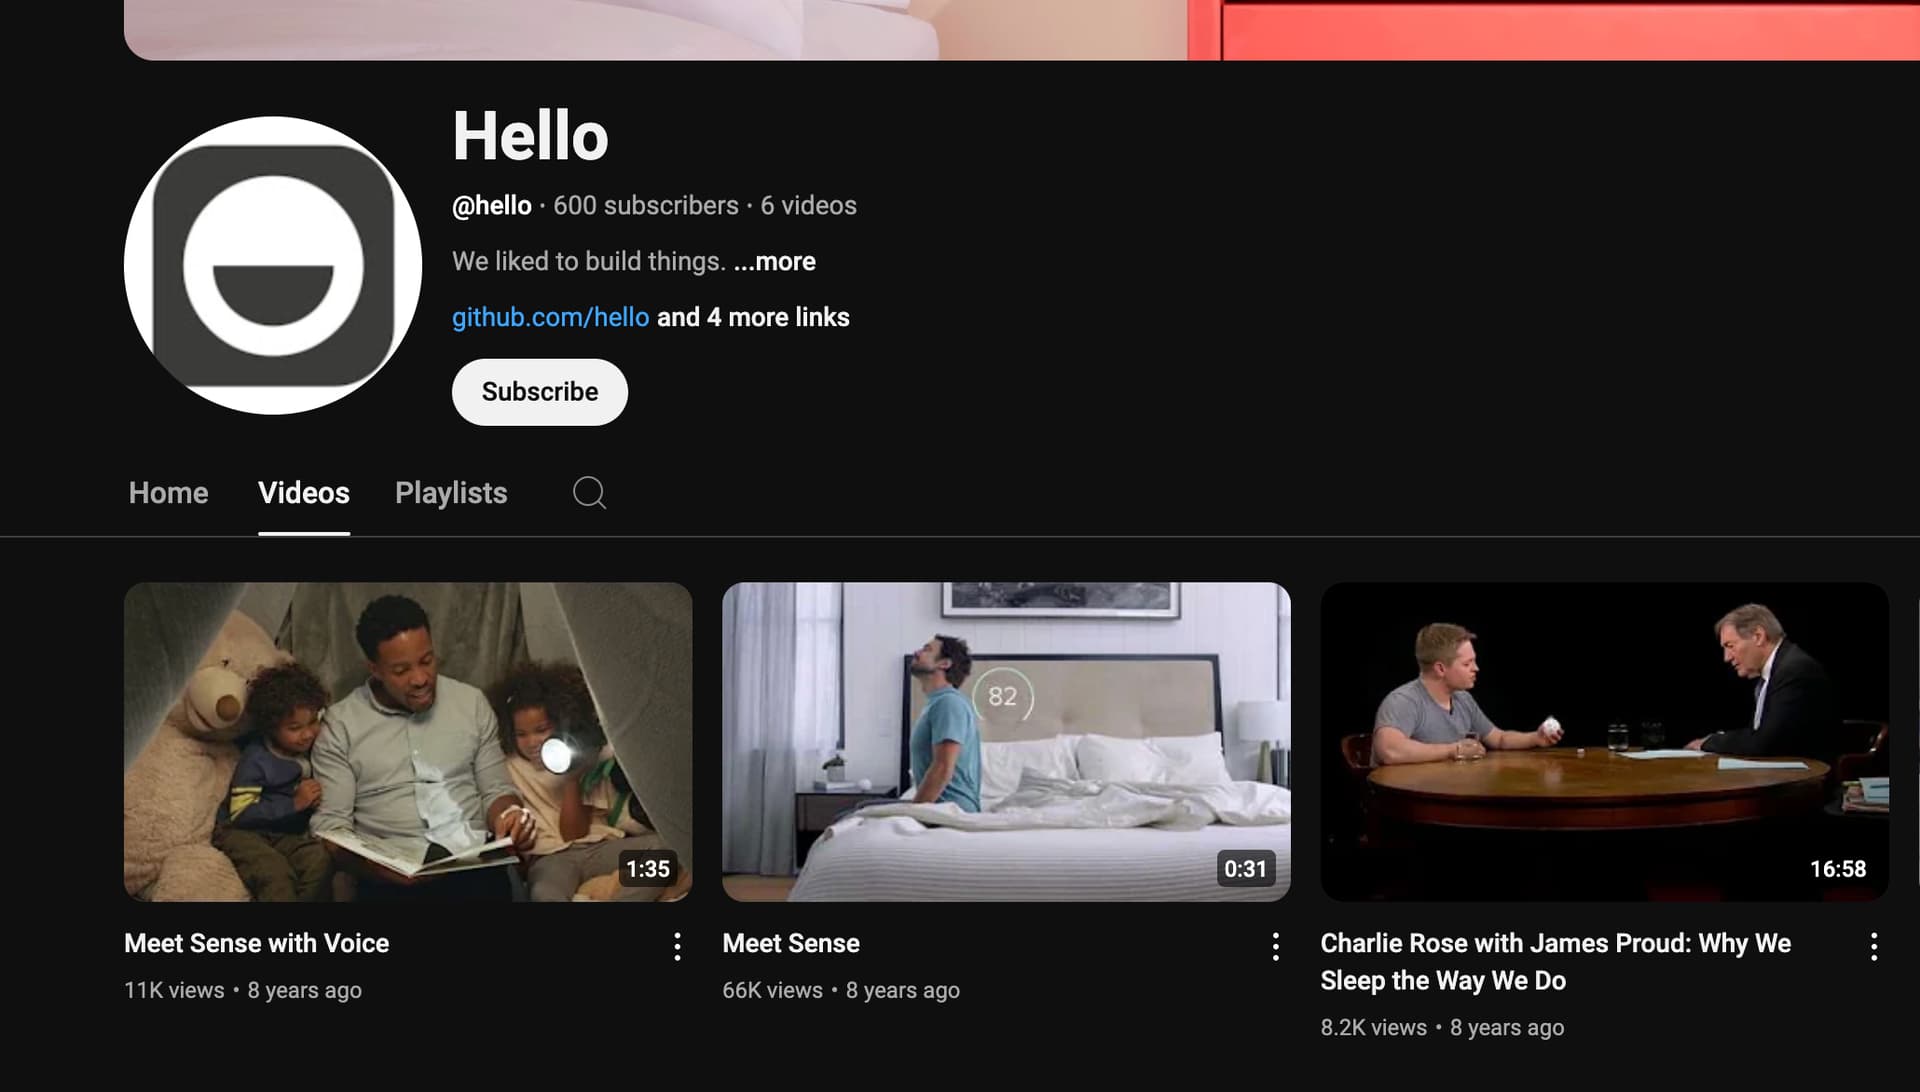Viewport: 1920px width, 1092px height.
Task: Open options menu for Meet Sense with Voice
Action: [x=677, y=946]
